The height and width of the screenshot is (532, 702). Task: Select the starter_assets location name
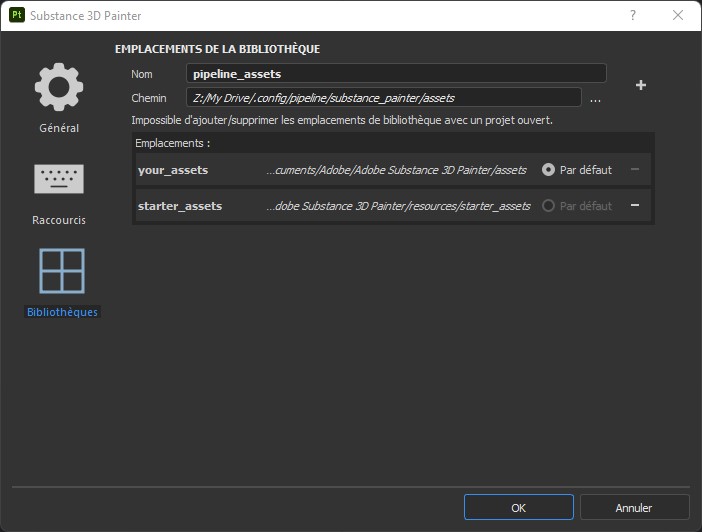[x=180, y=206]
